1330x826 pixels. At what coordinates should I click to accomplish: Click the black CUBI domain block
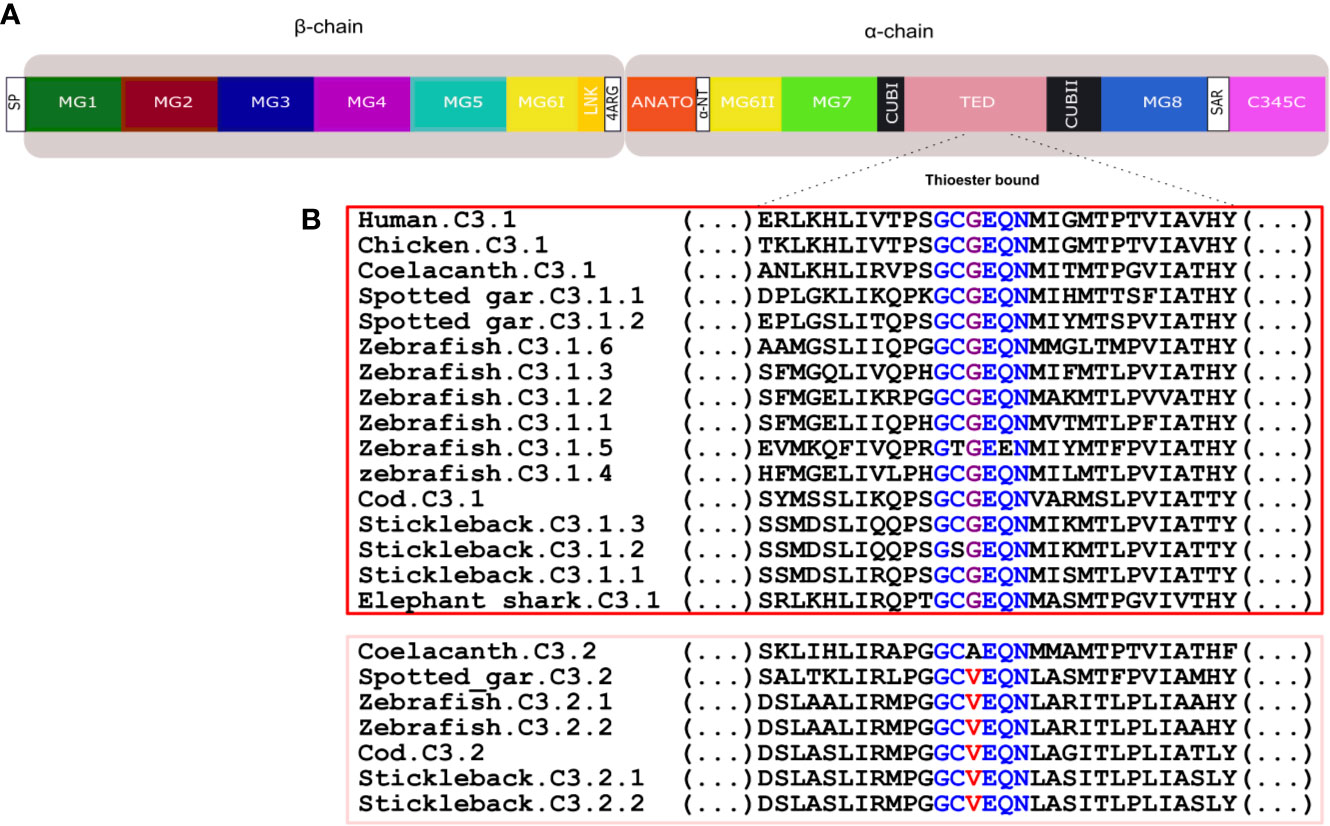(891, 104)
